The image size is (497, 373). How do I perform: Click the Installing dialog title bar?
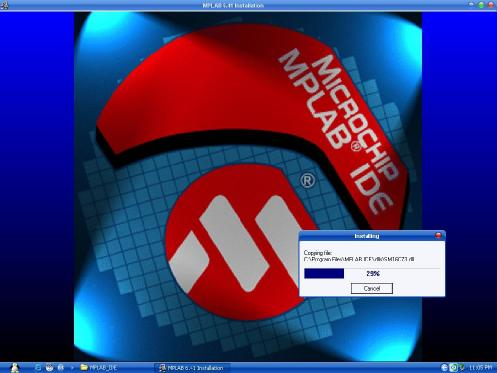click(367, 236)
